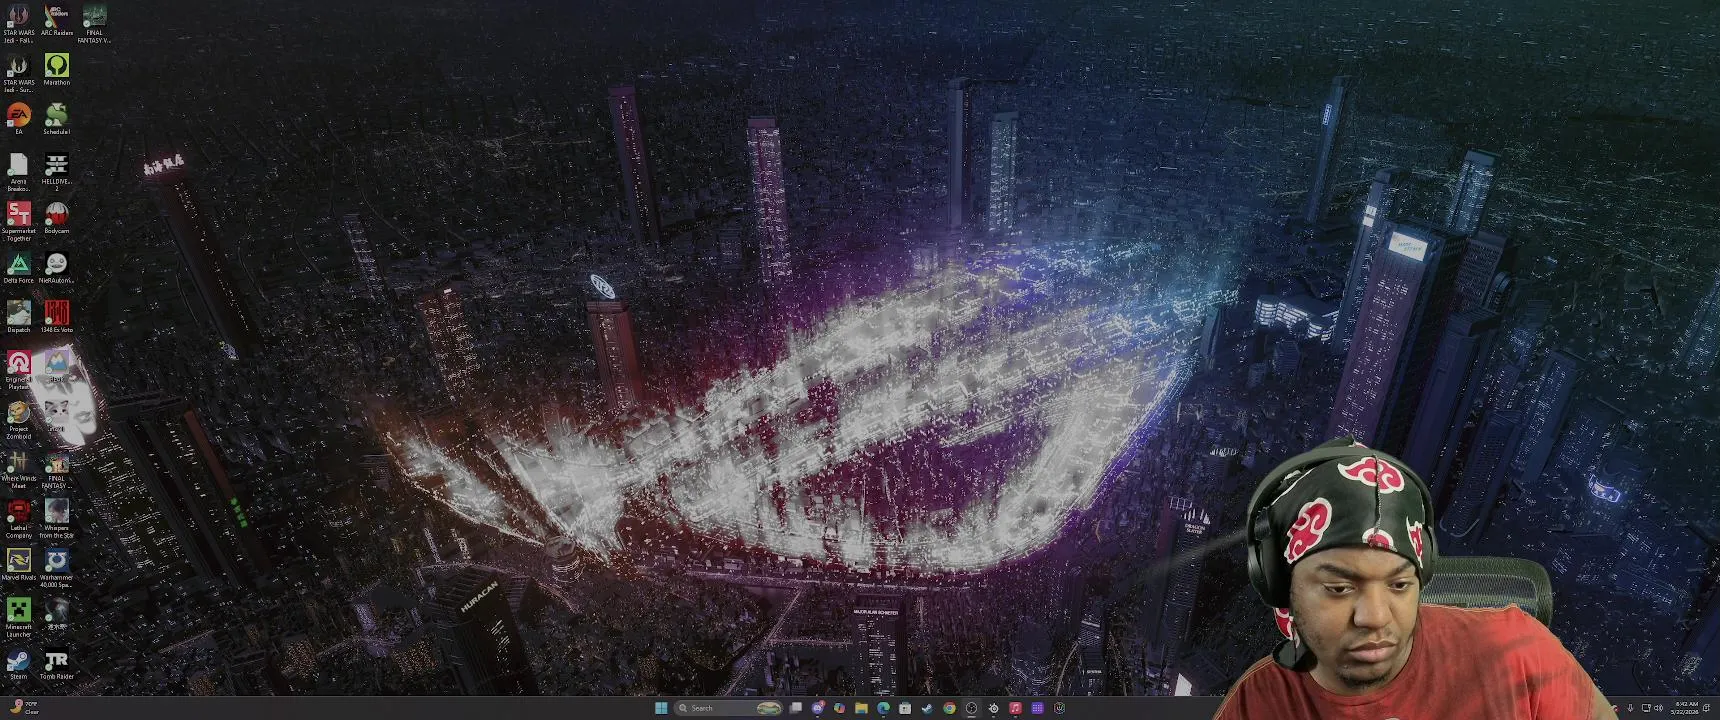Screen dimensions: 1720x720
Task: Open the Project Zomboid shortcut
Action: coord(18,420)
